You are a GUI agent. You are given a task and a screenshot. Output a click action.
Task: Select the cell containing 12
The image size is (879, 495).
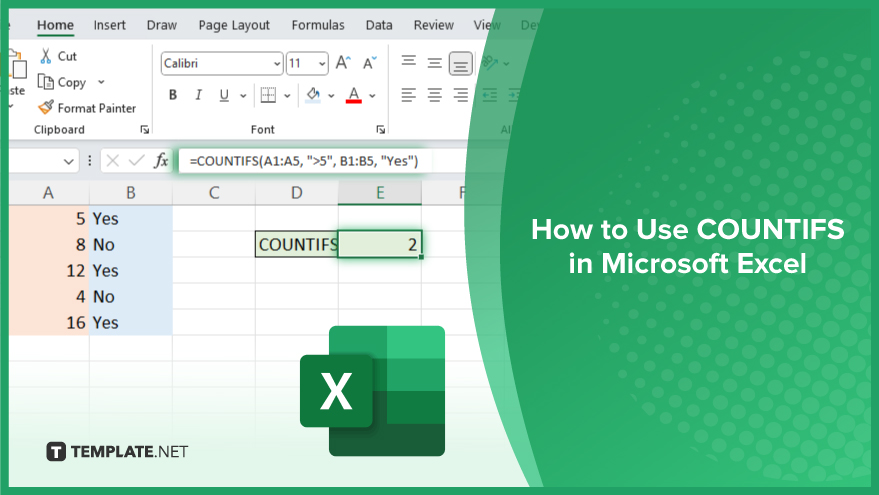point(49,271)
